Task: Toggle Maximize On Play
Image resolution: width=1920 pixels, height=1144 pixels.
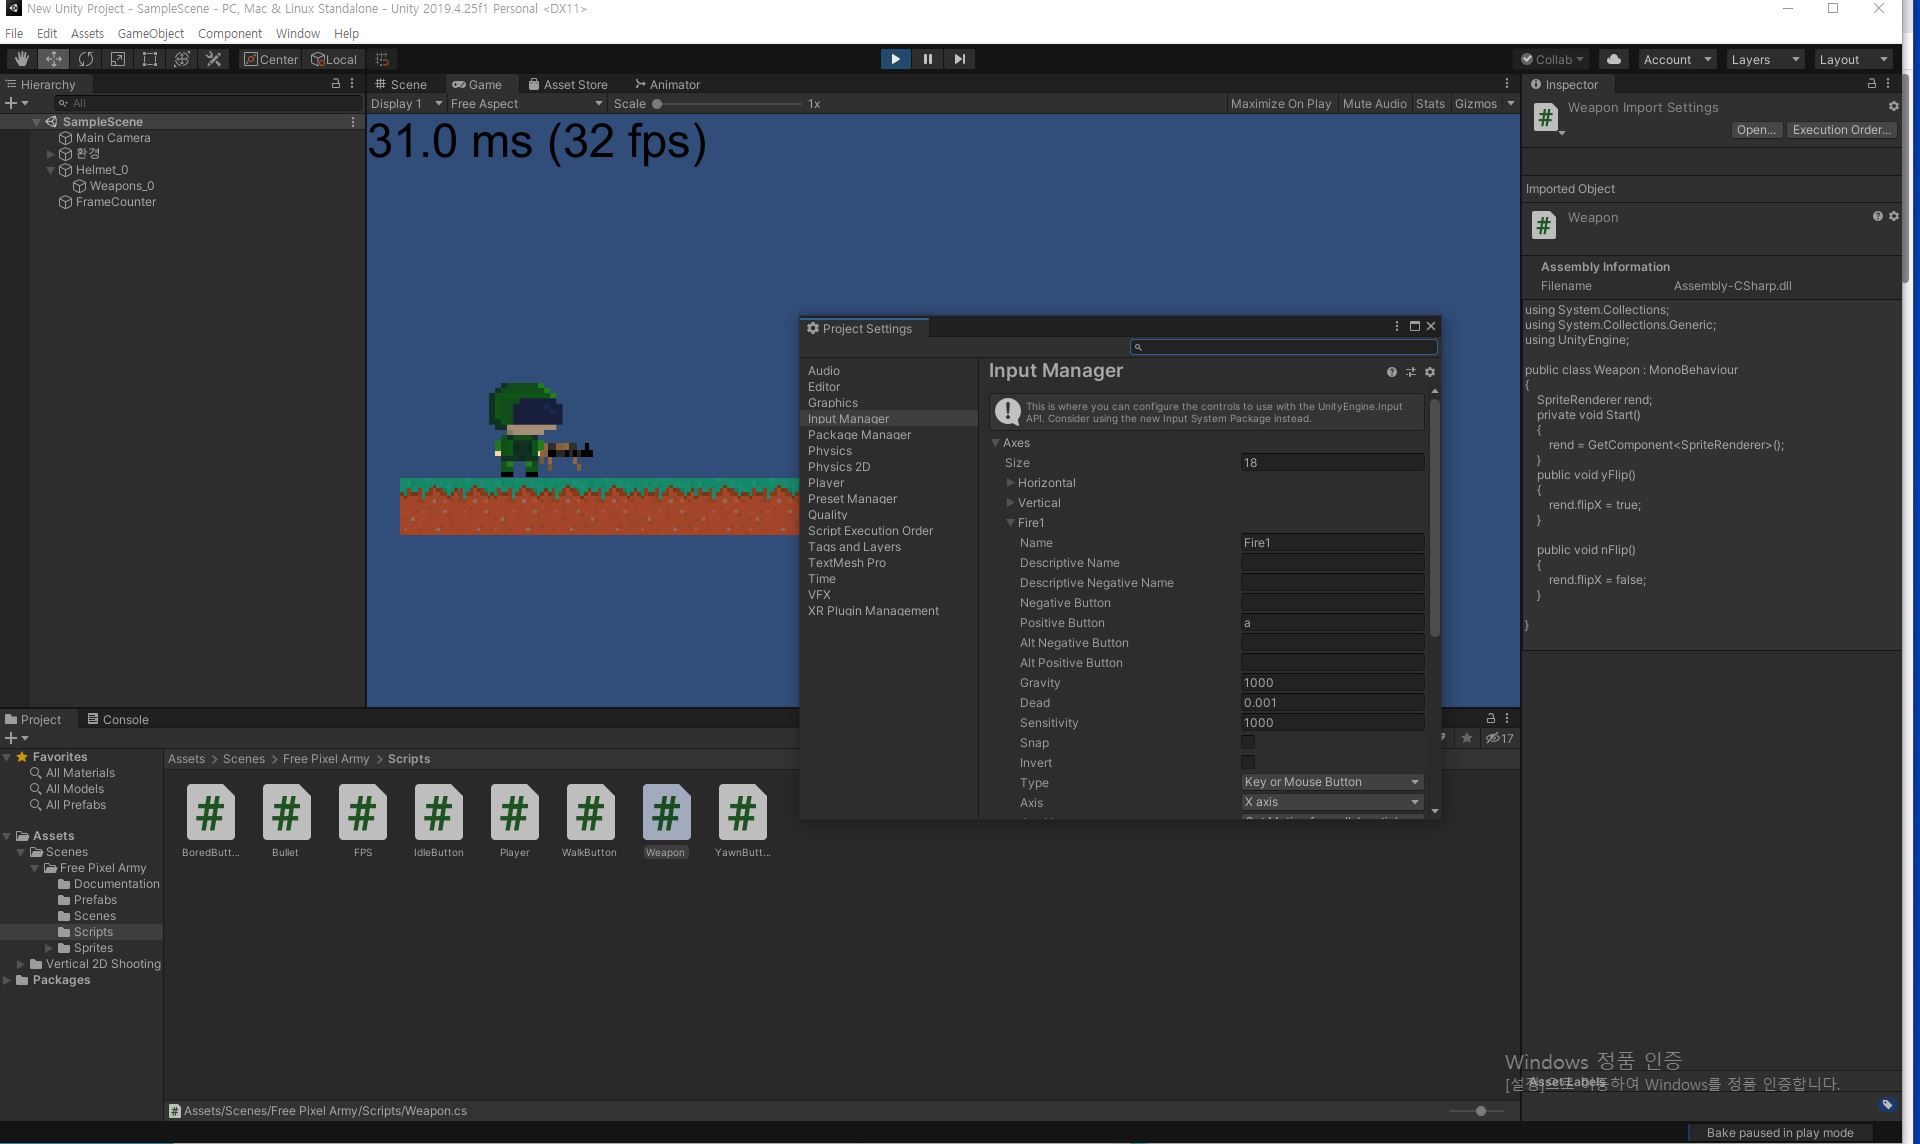Action: tap(1280, 104)
